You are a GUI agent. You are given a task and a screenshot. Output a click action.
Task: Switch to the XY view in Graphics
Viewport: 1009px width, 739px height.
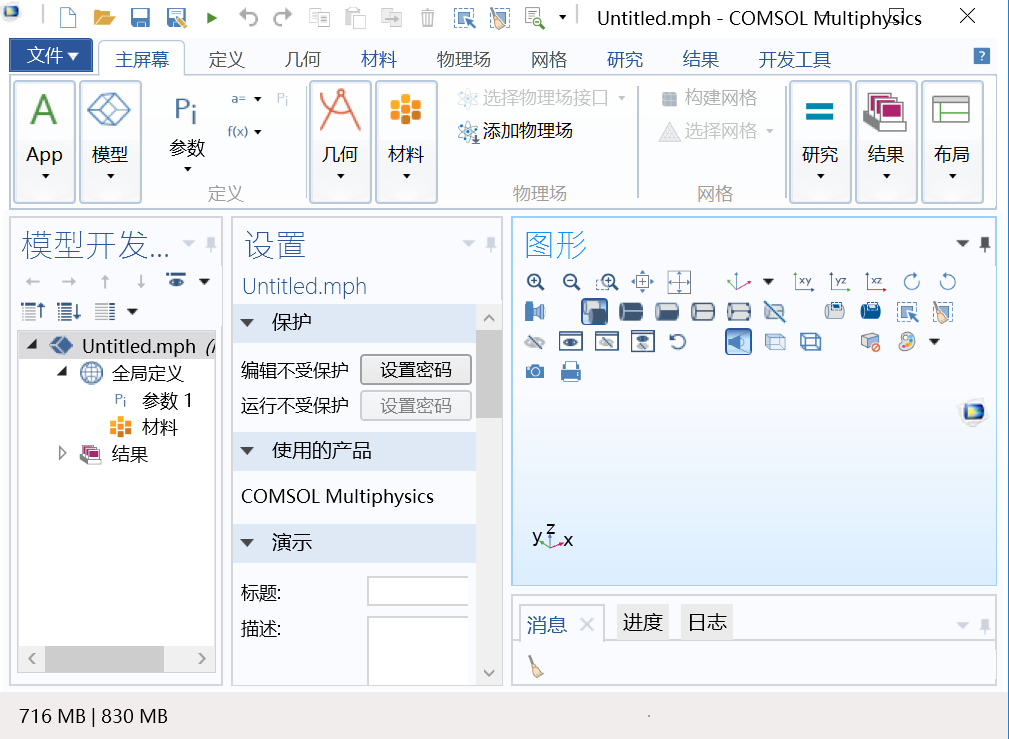(x=804, y=282)
